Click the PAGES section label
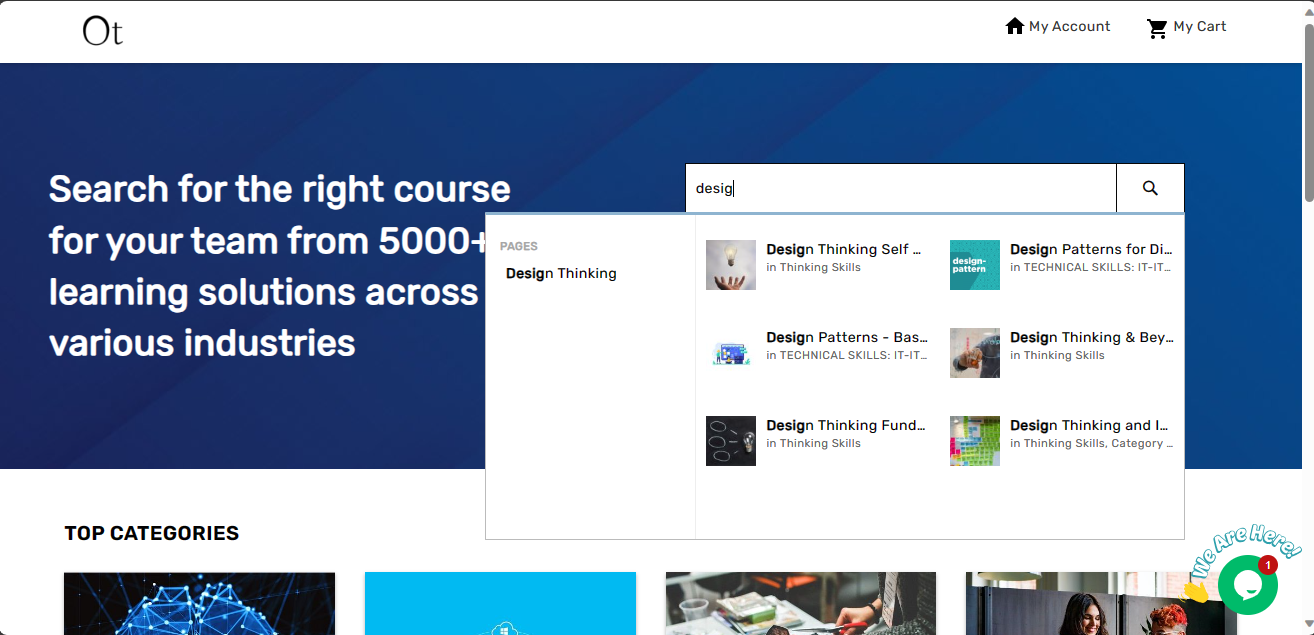The width and height of the screenshot is (1314, 635). (x=519, y=246)
